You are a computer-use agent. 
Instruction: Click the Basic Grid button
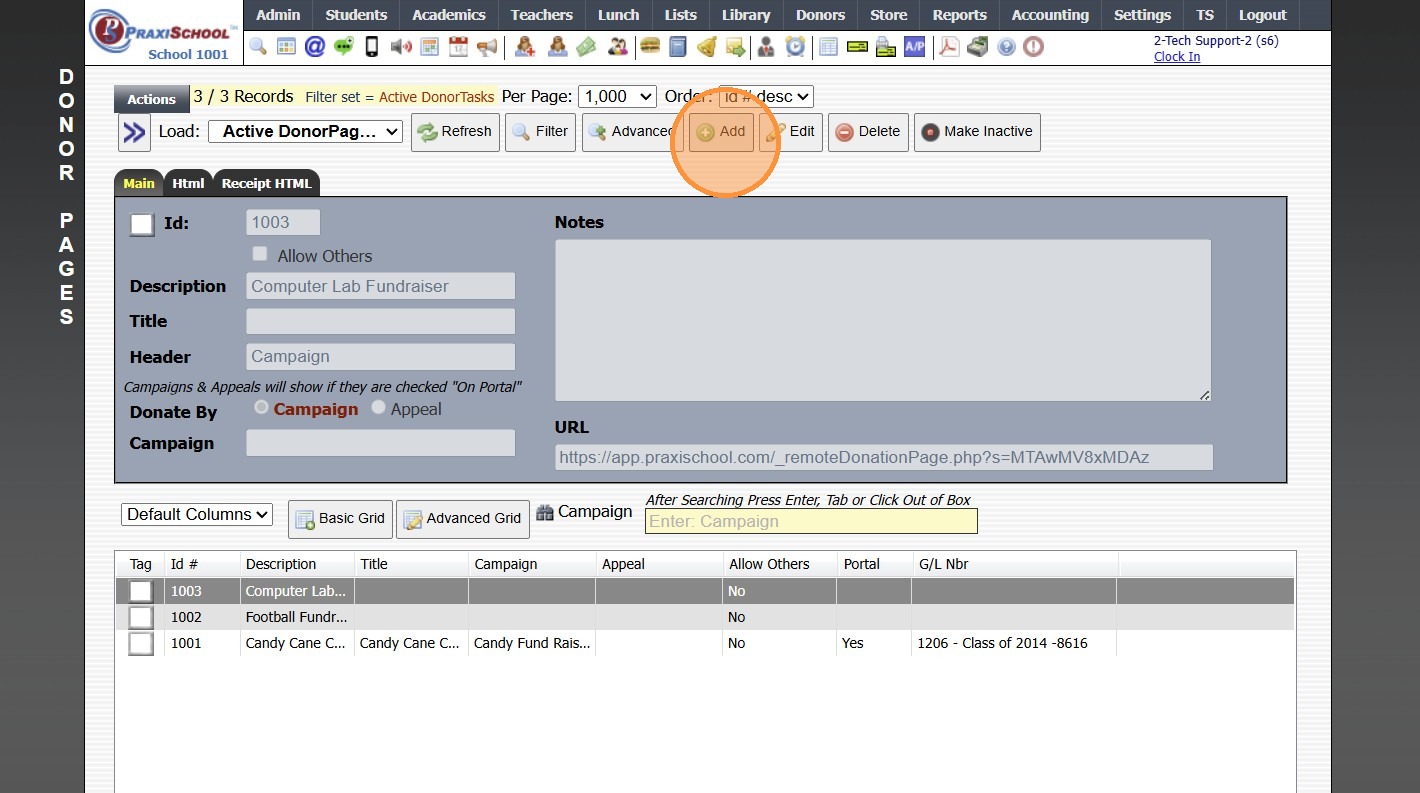tap(340, 519)
